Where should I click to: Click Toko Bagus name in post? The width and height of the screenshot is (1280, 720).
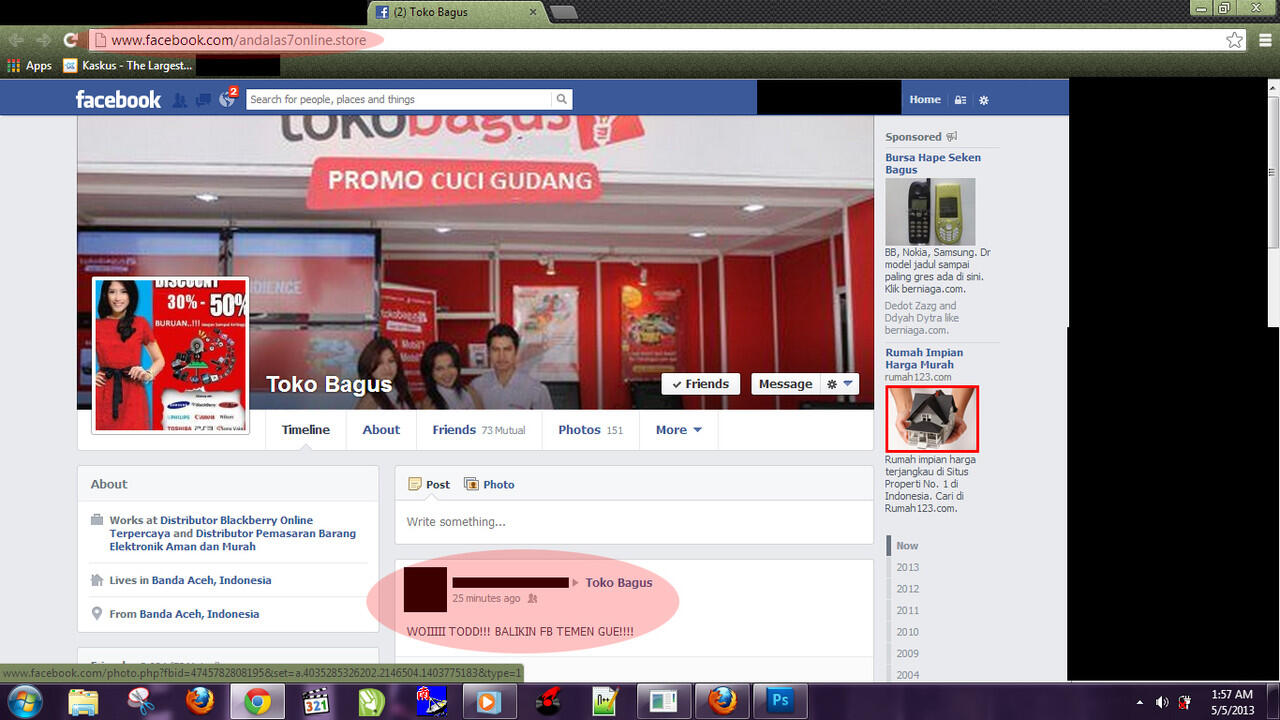pyautogui.click(x=619, y=582)
